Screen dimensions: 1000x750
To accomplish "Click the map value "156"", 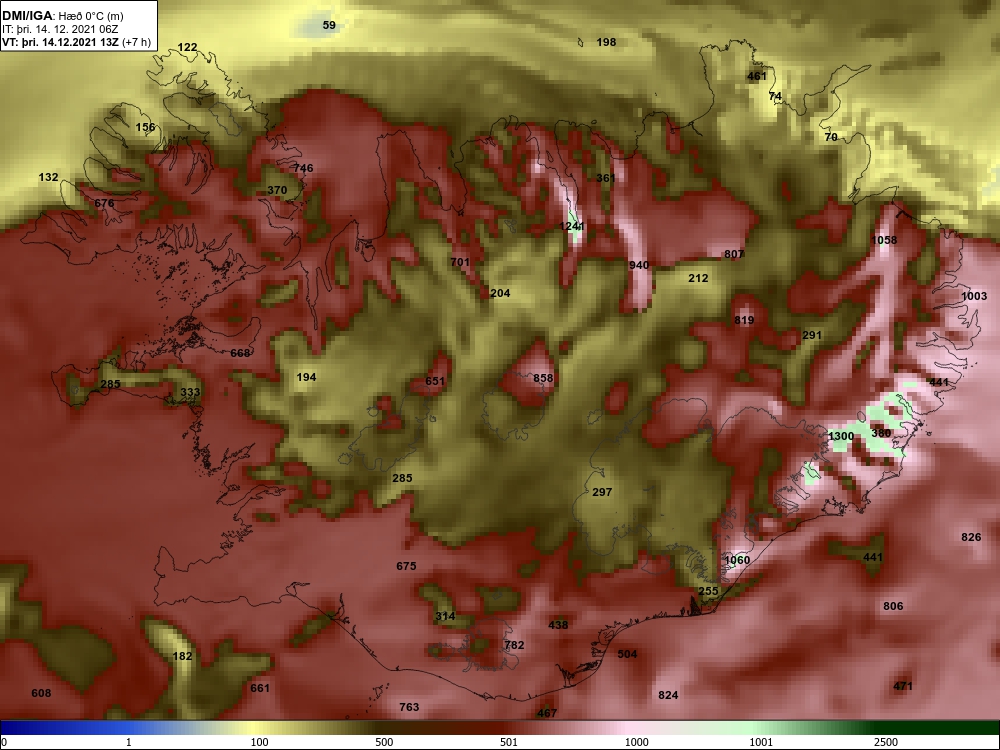I will (x=145, y=127).
